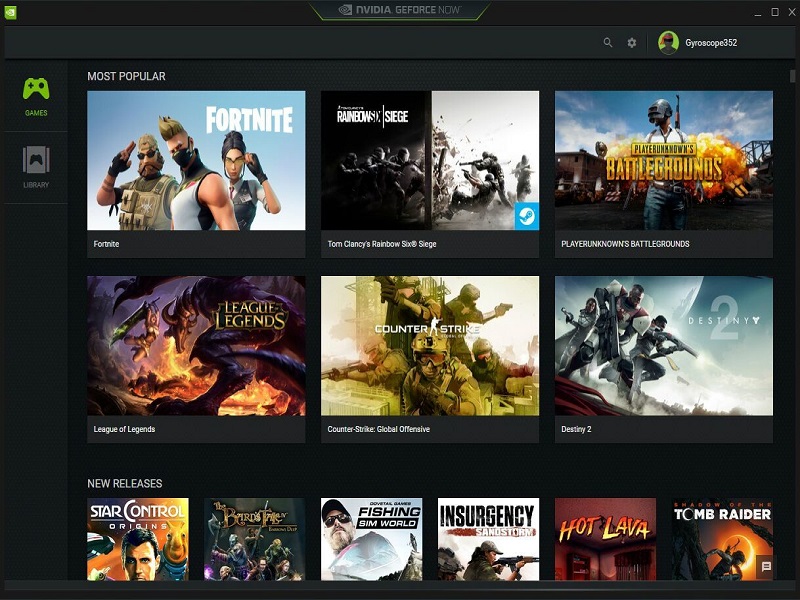Launch Counter-Strike: Global Offensive tile
The image size is (800, 600).
tap(430, 359)
